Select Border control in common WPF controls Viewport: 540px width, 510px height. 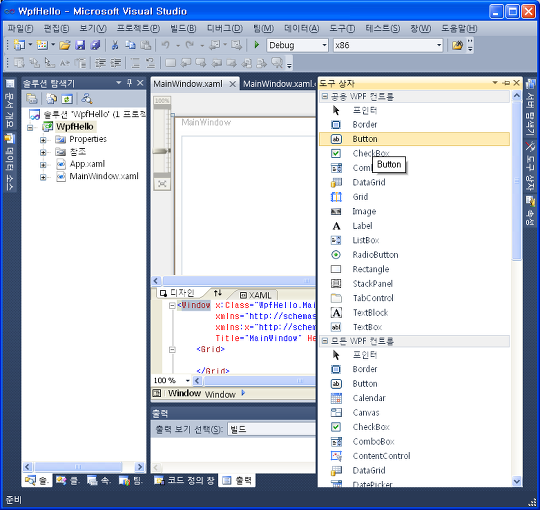click(x=414, y=124)
